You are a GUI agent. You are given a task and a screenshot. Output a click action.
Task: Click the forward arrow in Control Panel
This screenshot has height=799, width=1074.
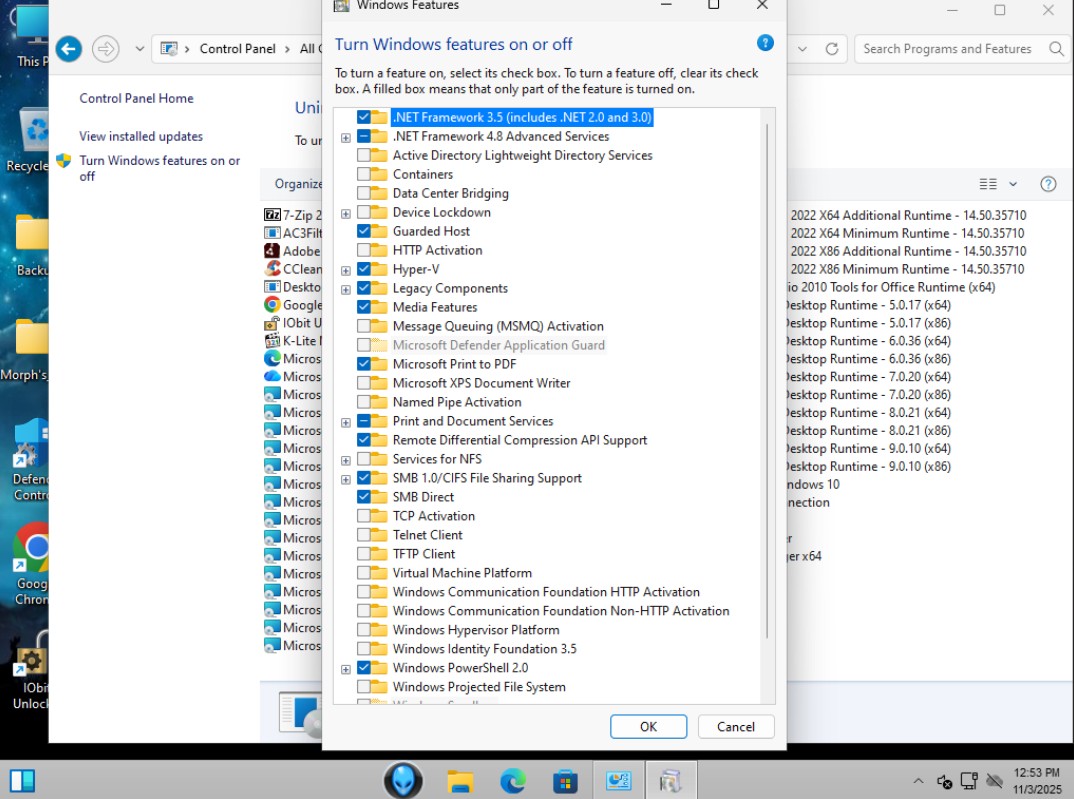[105, 49]
